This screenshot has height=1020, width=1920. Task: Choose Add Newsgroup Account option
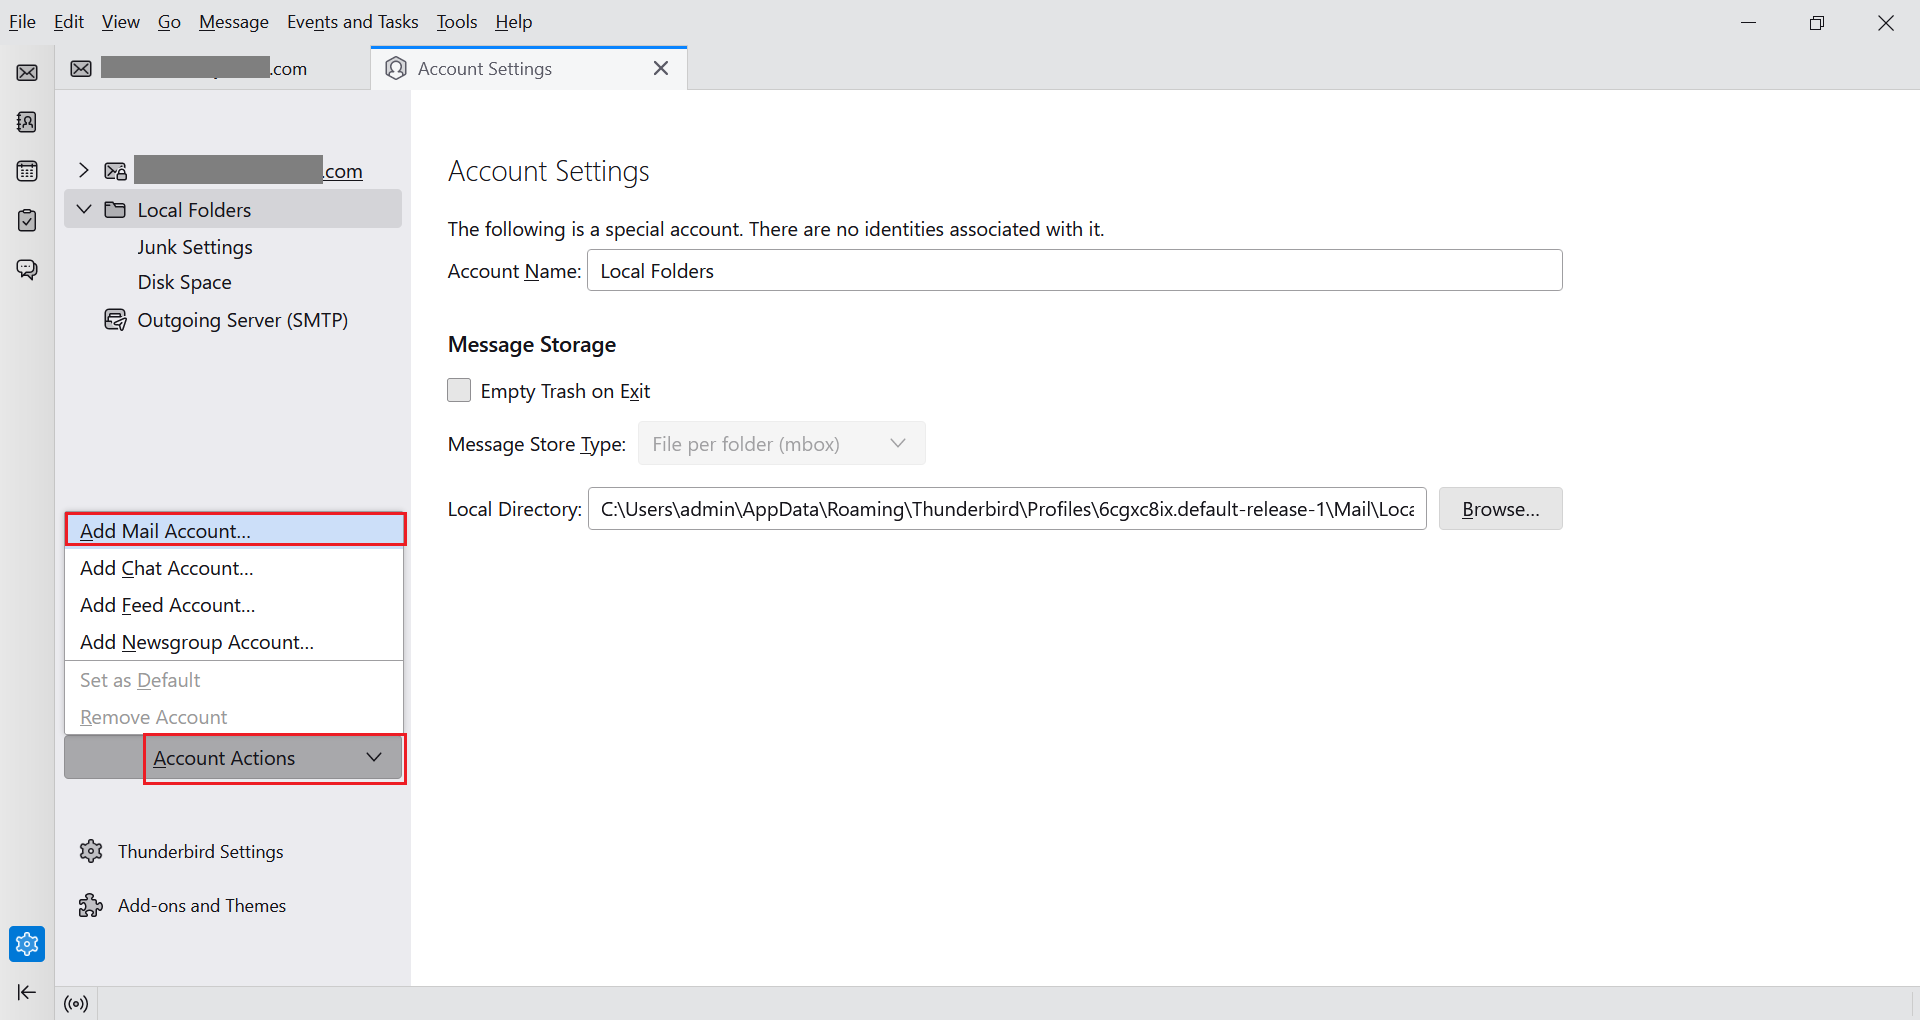coord(234,642)
